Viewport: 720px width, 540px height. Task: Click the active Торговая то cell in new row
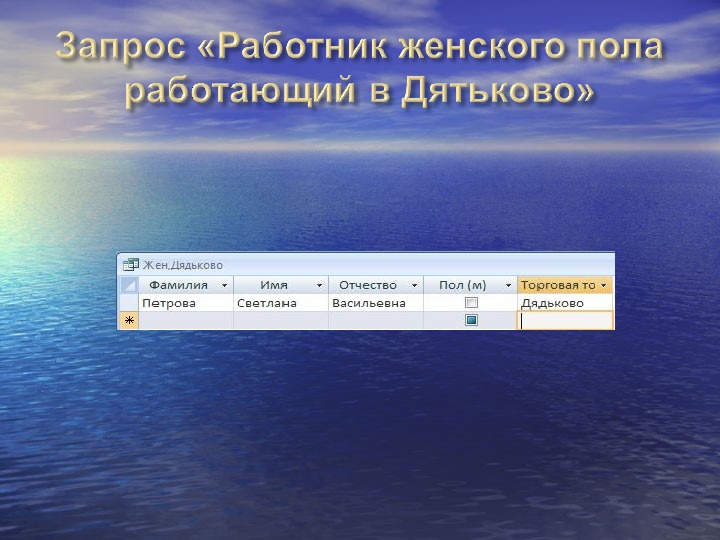coord(565,321)
